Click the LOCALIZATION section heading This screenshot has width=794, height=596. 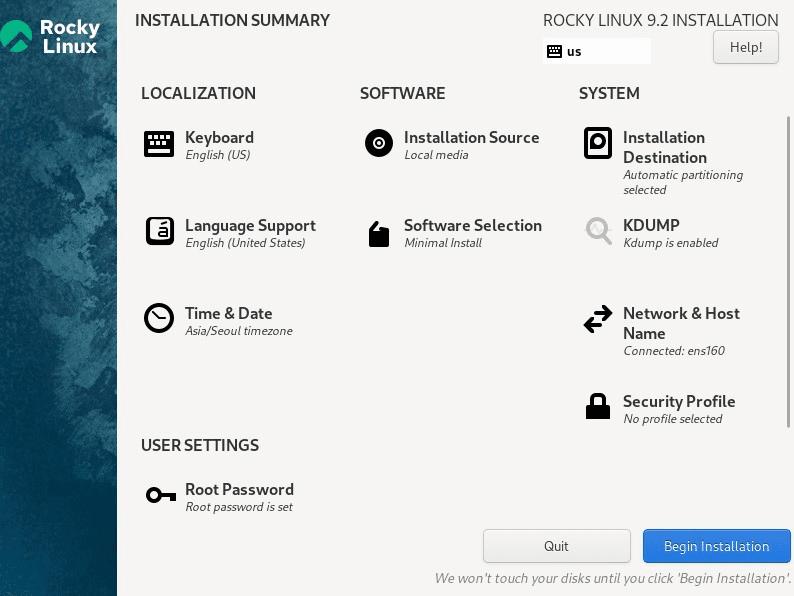click(x=198, y=93)
